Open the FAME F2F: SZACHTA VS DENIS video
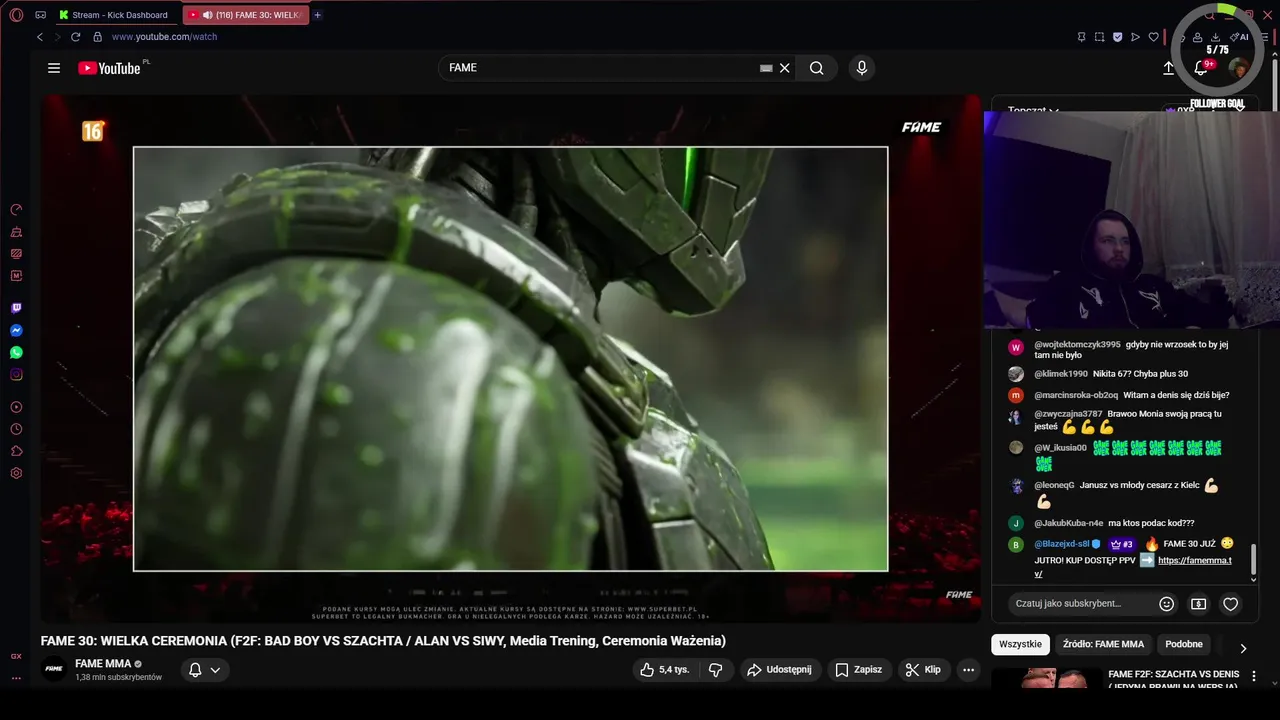Viewport: 1280px width, 720px height. (x=1173, y=680)
